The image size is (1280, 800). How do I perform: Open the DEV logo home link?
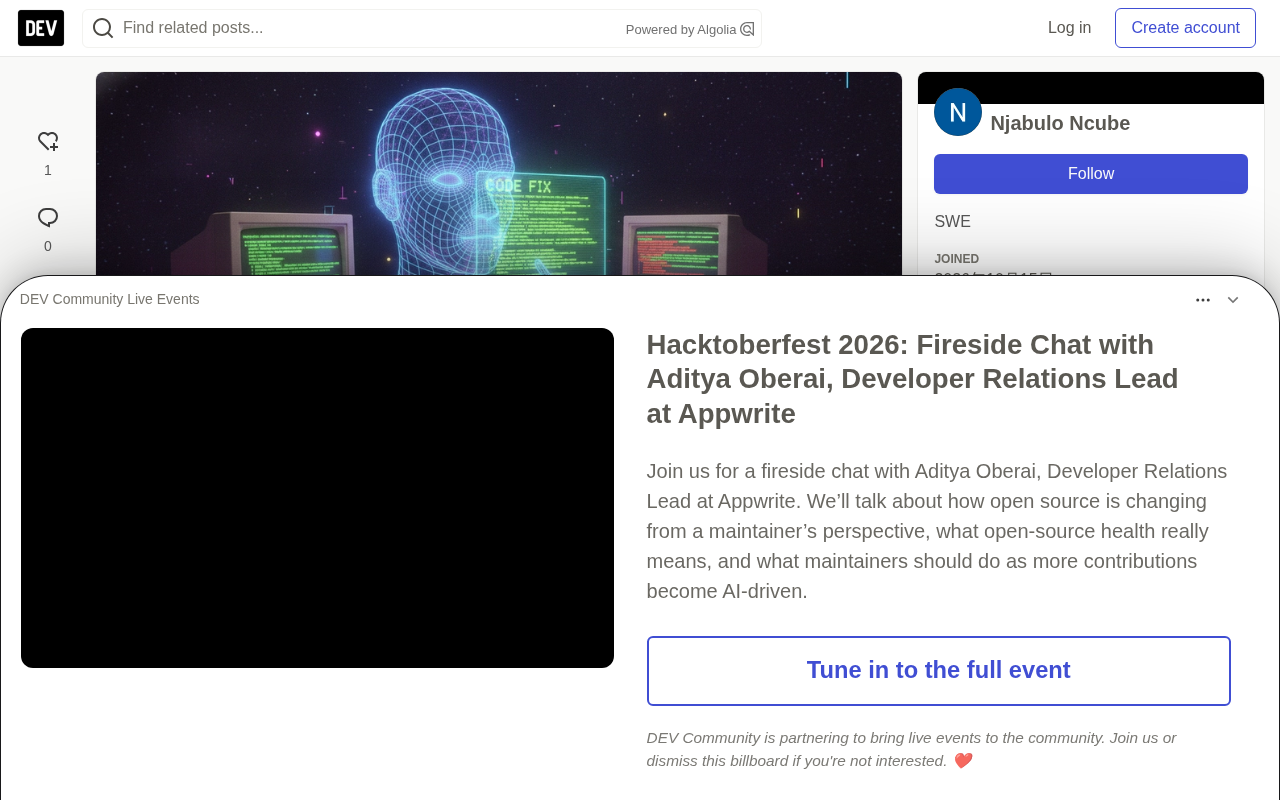click(x=41, y=28)
